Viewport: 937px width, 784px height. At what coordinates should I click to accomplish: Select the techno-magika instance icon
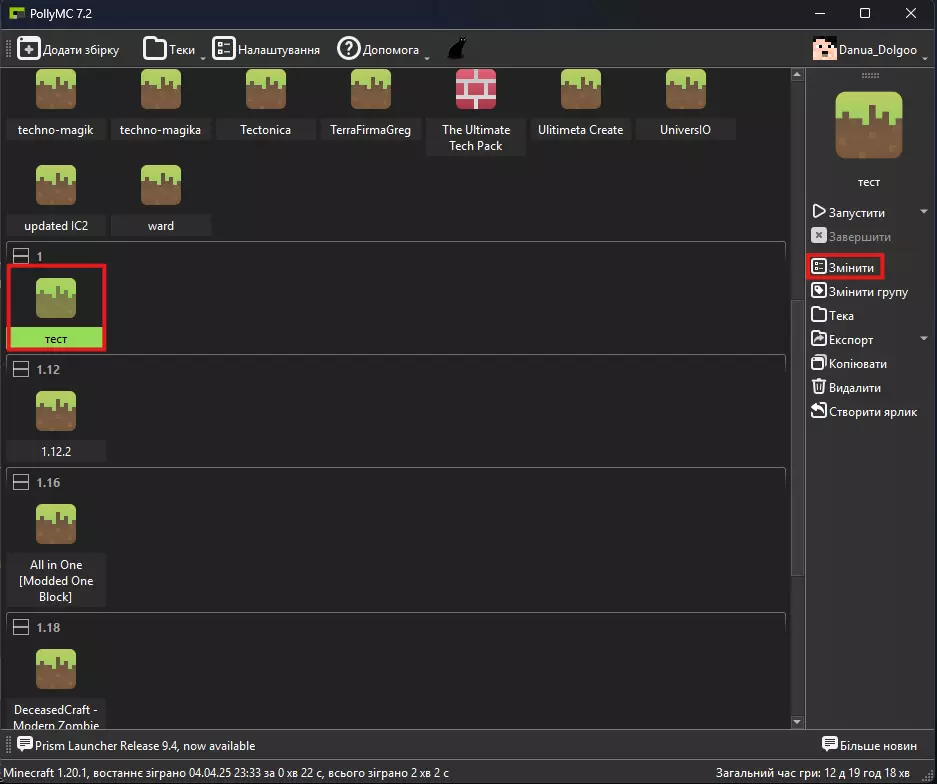(x=161, y=89)
